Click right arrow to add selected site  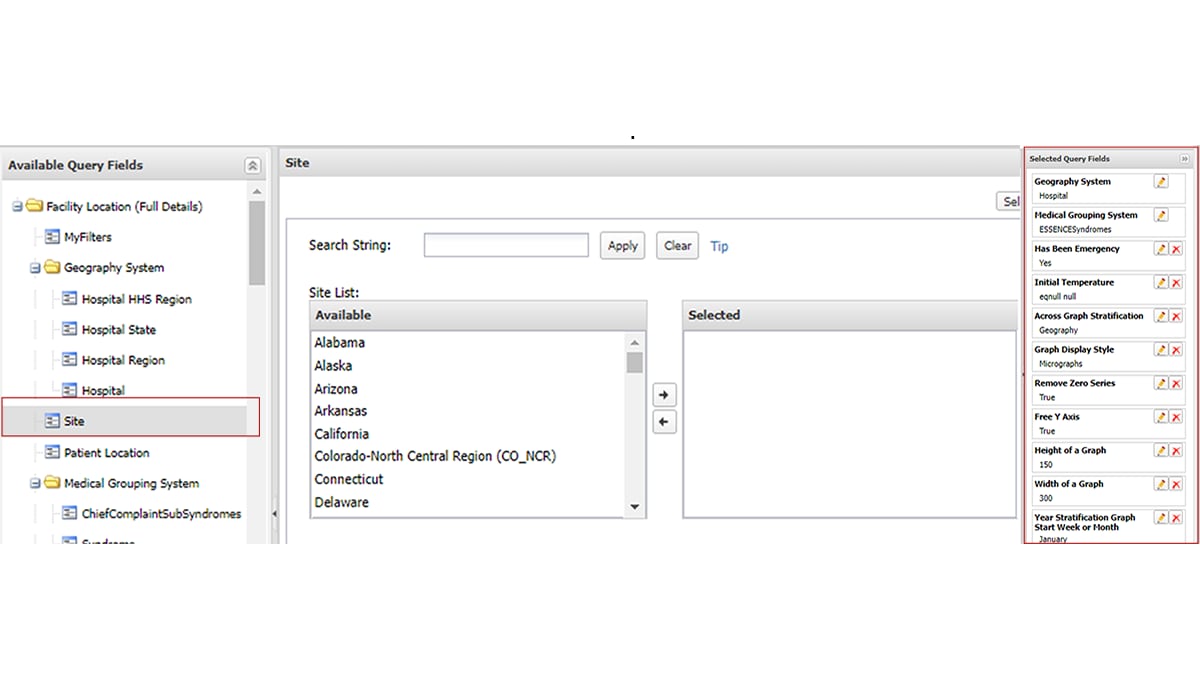663,395
